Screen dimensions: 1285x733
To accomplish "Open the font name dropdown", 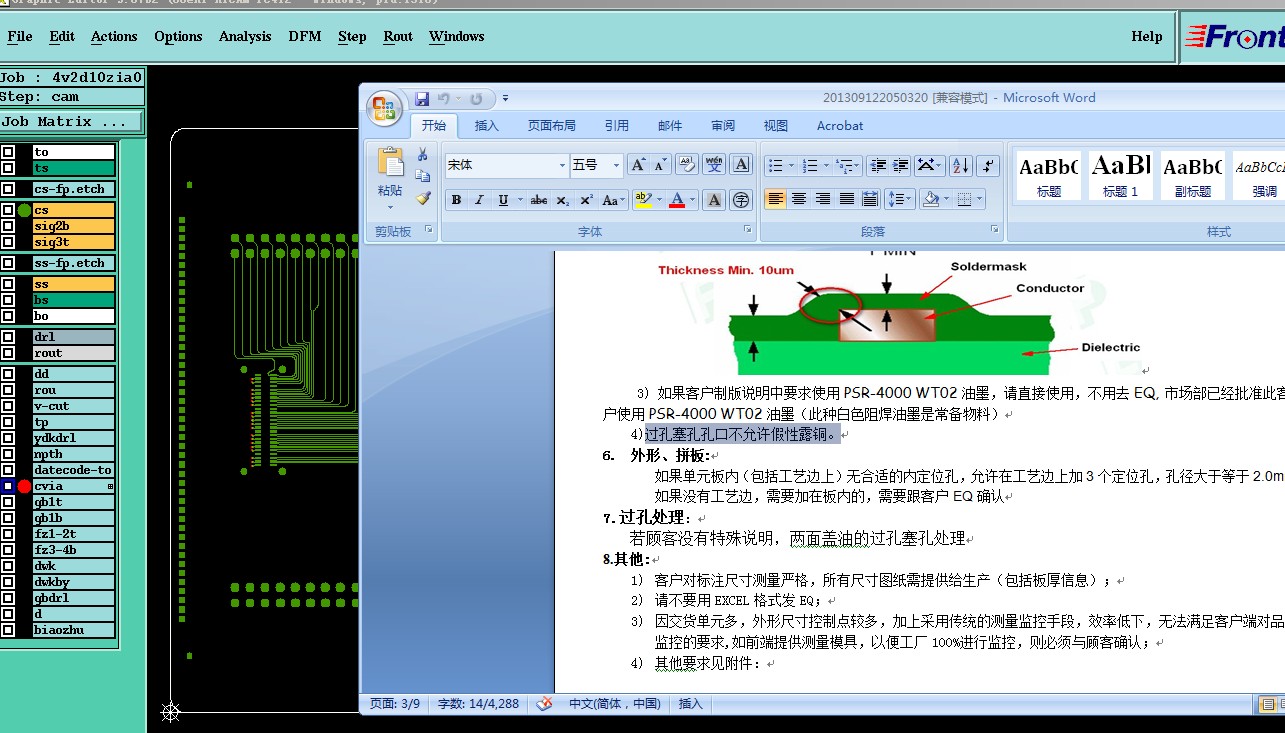I will pyautogui.click(x=561, y=165).
